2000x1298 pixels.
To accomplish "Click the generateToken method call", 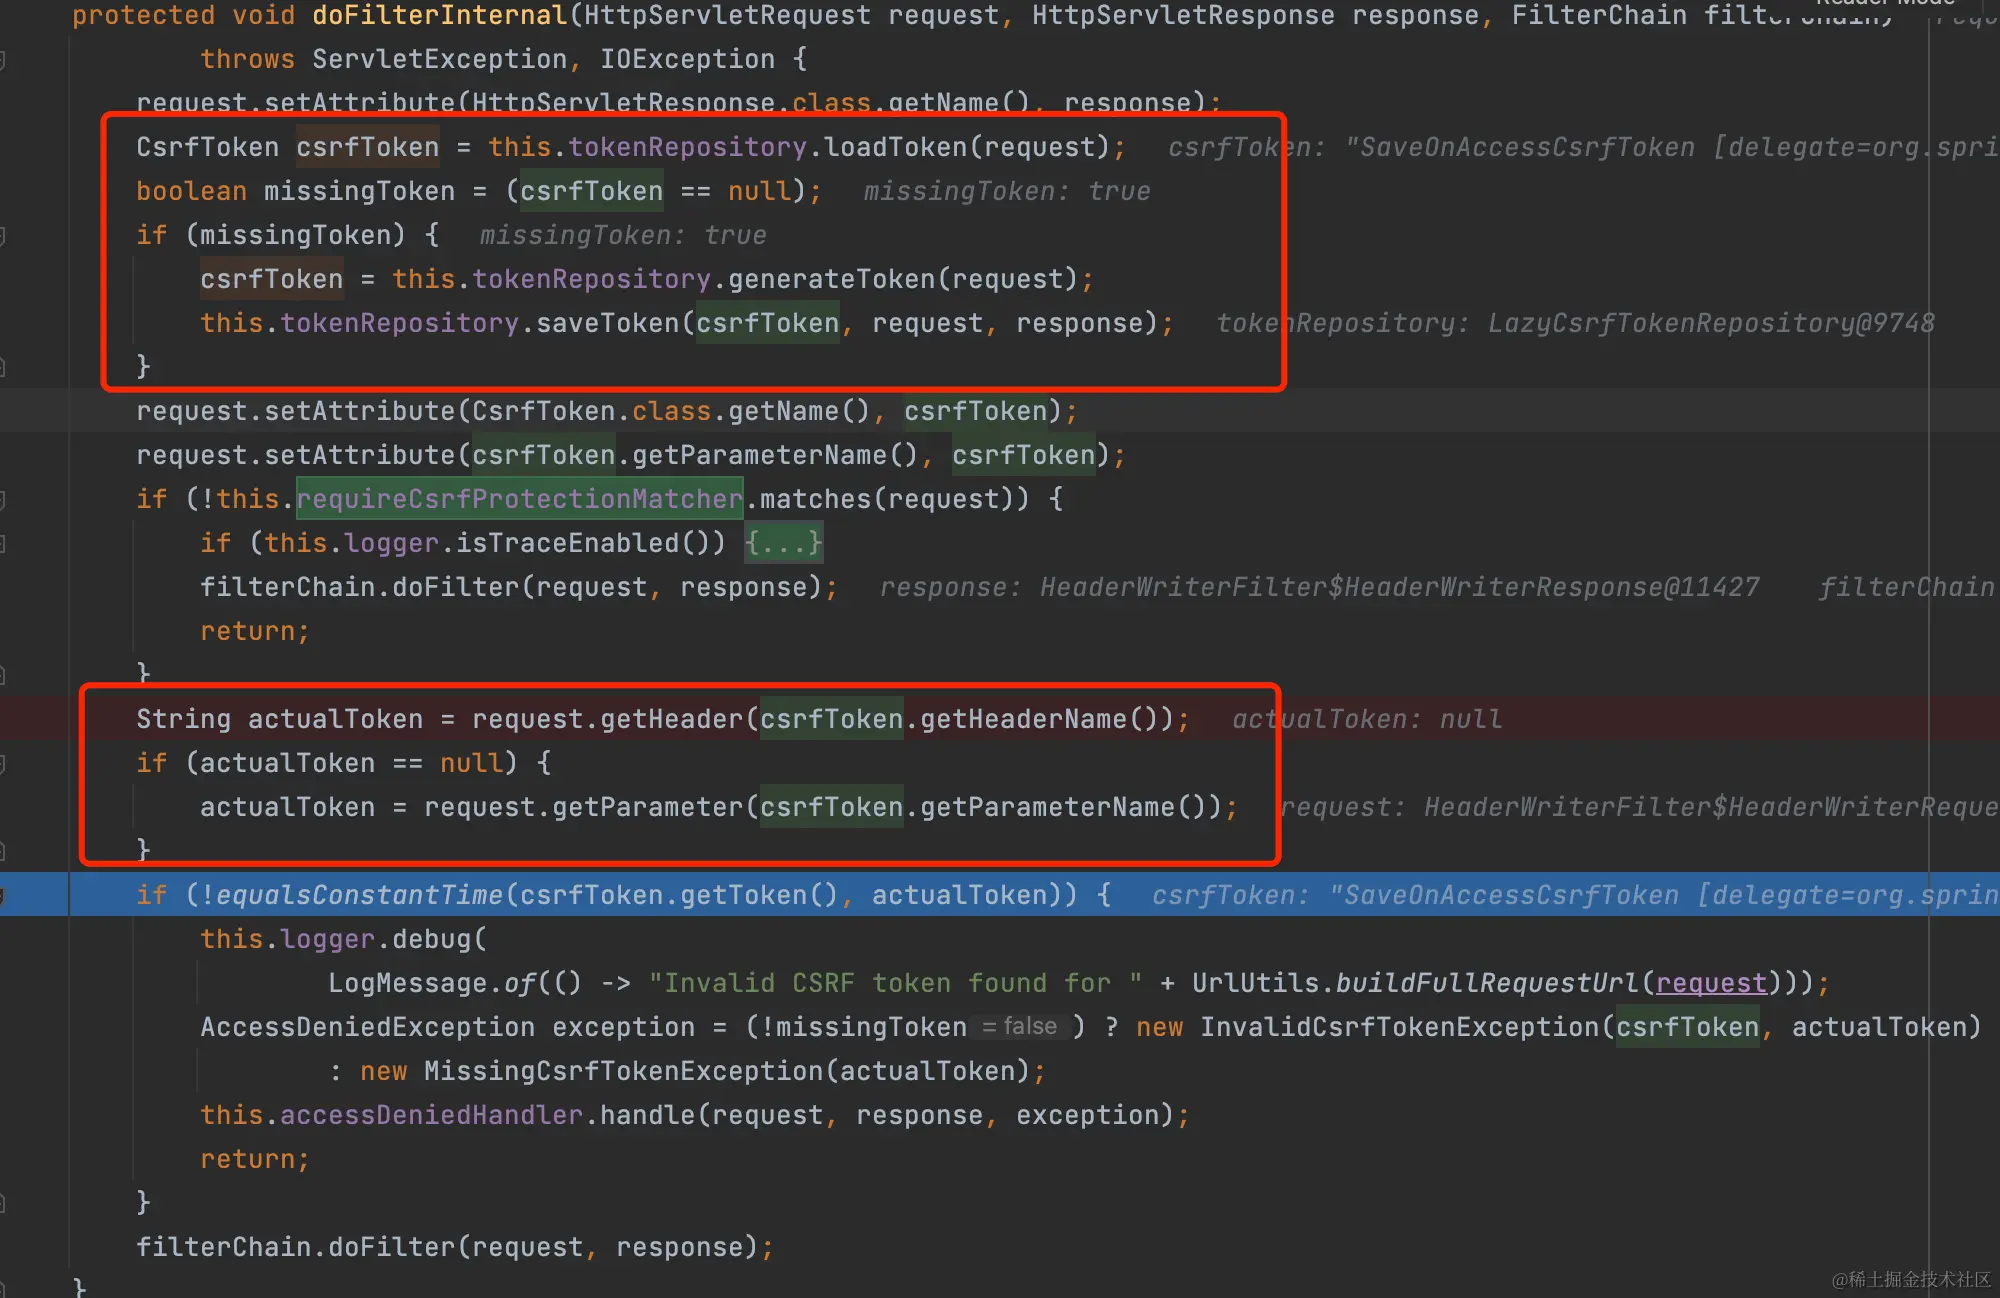I will pos(831,279).
